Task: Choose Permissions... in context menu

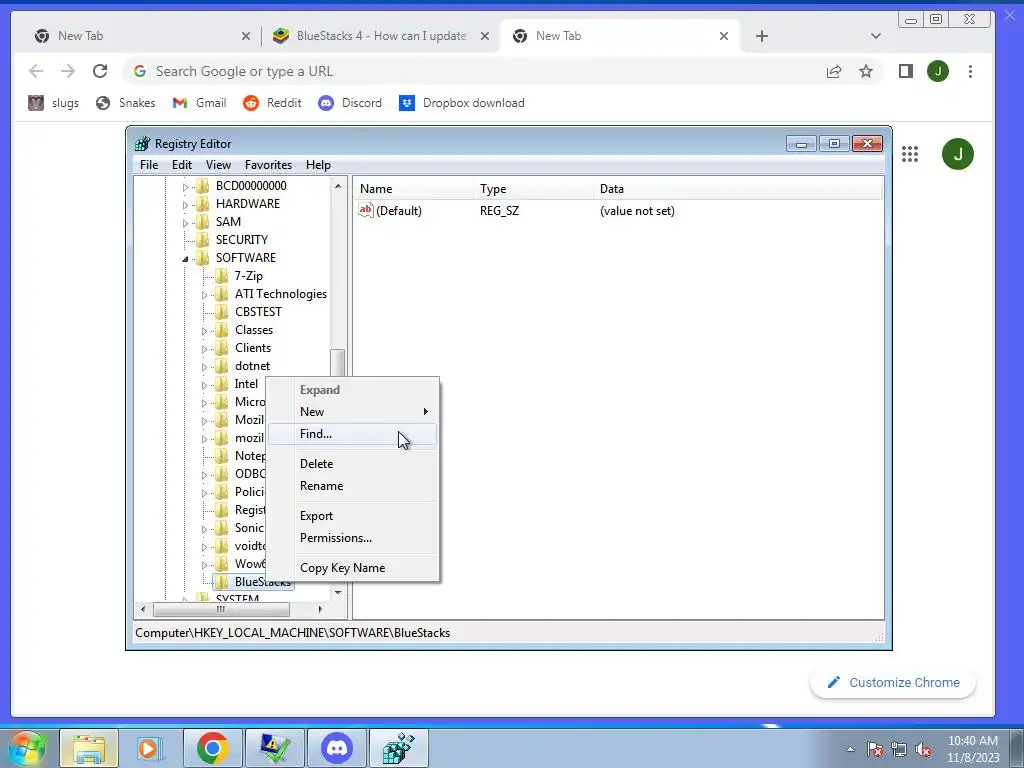Action: point(353,538)
